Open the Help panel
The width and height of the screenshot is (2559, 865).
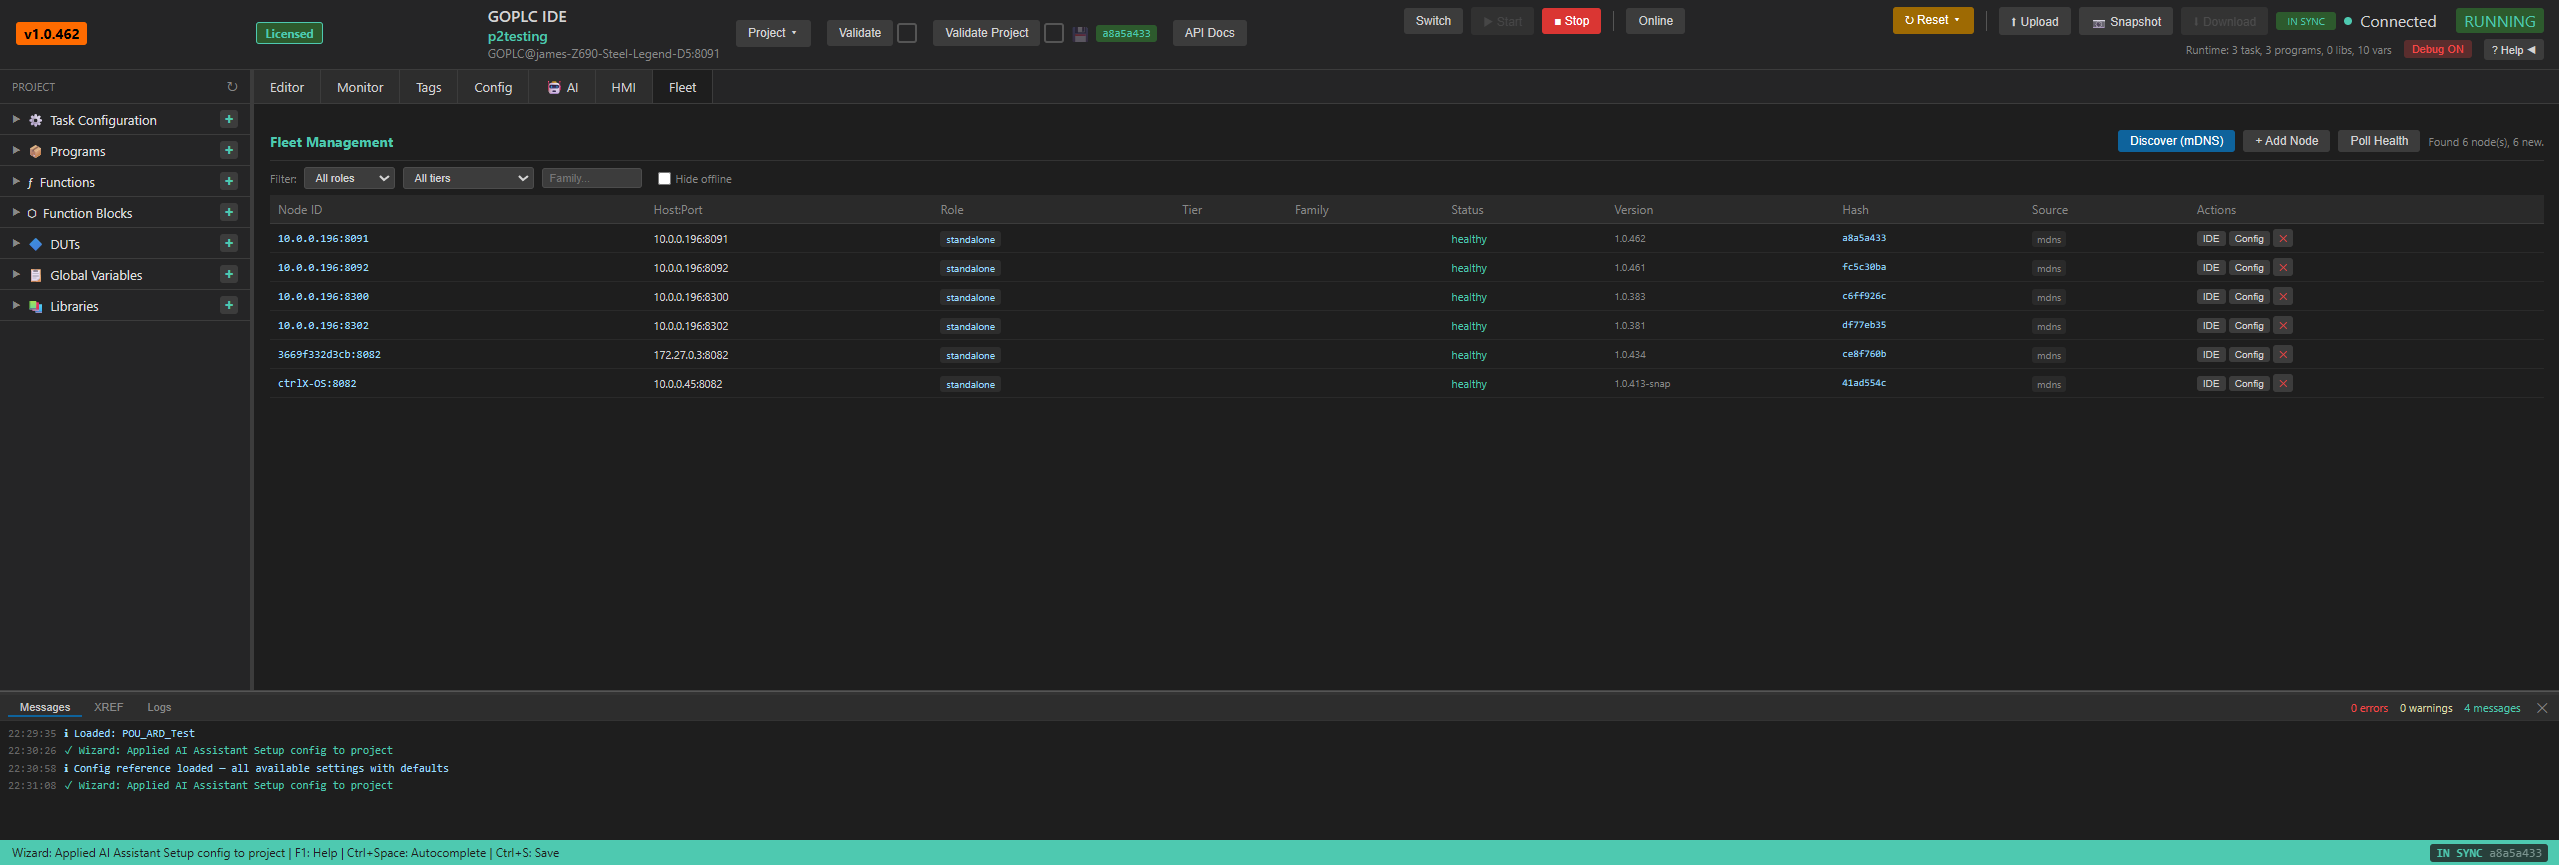pos(2513,50)
